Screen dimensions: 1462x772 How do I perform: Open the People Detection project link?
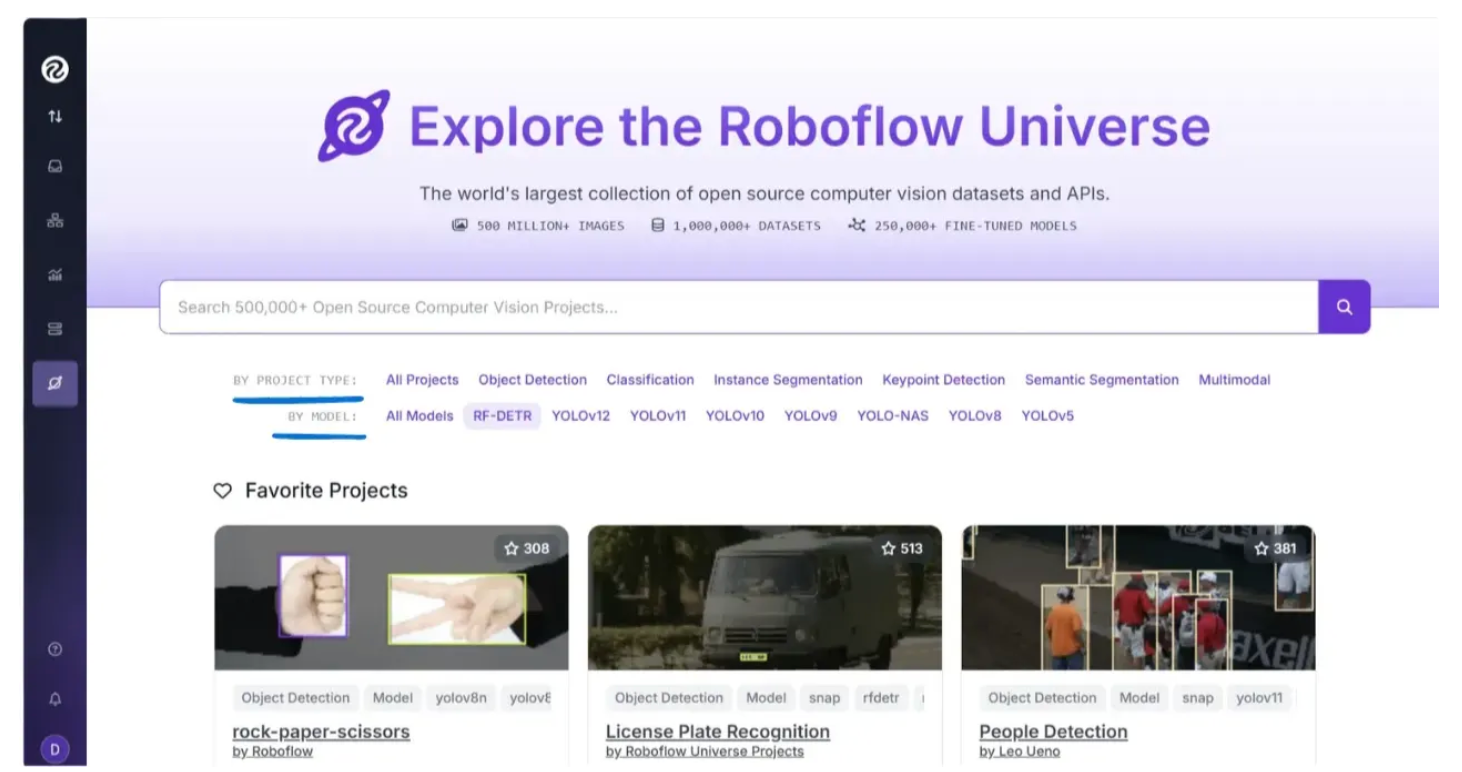[1053, 732]
